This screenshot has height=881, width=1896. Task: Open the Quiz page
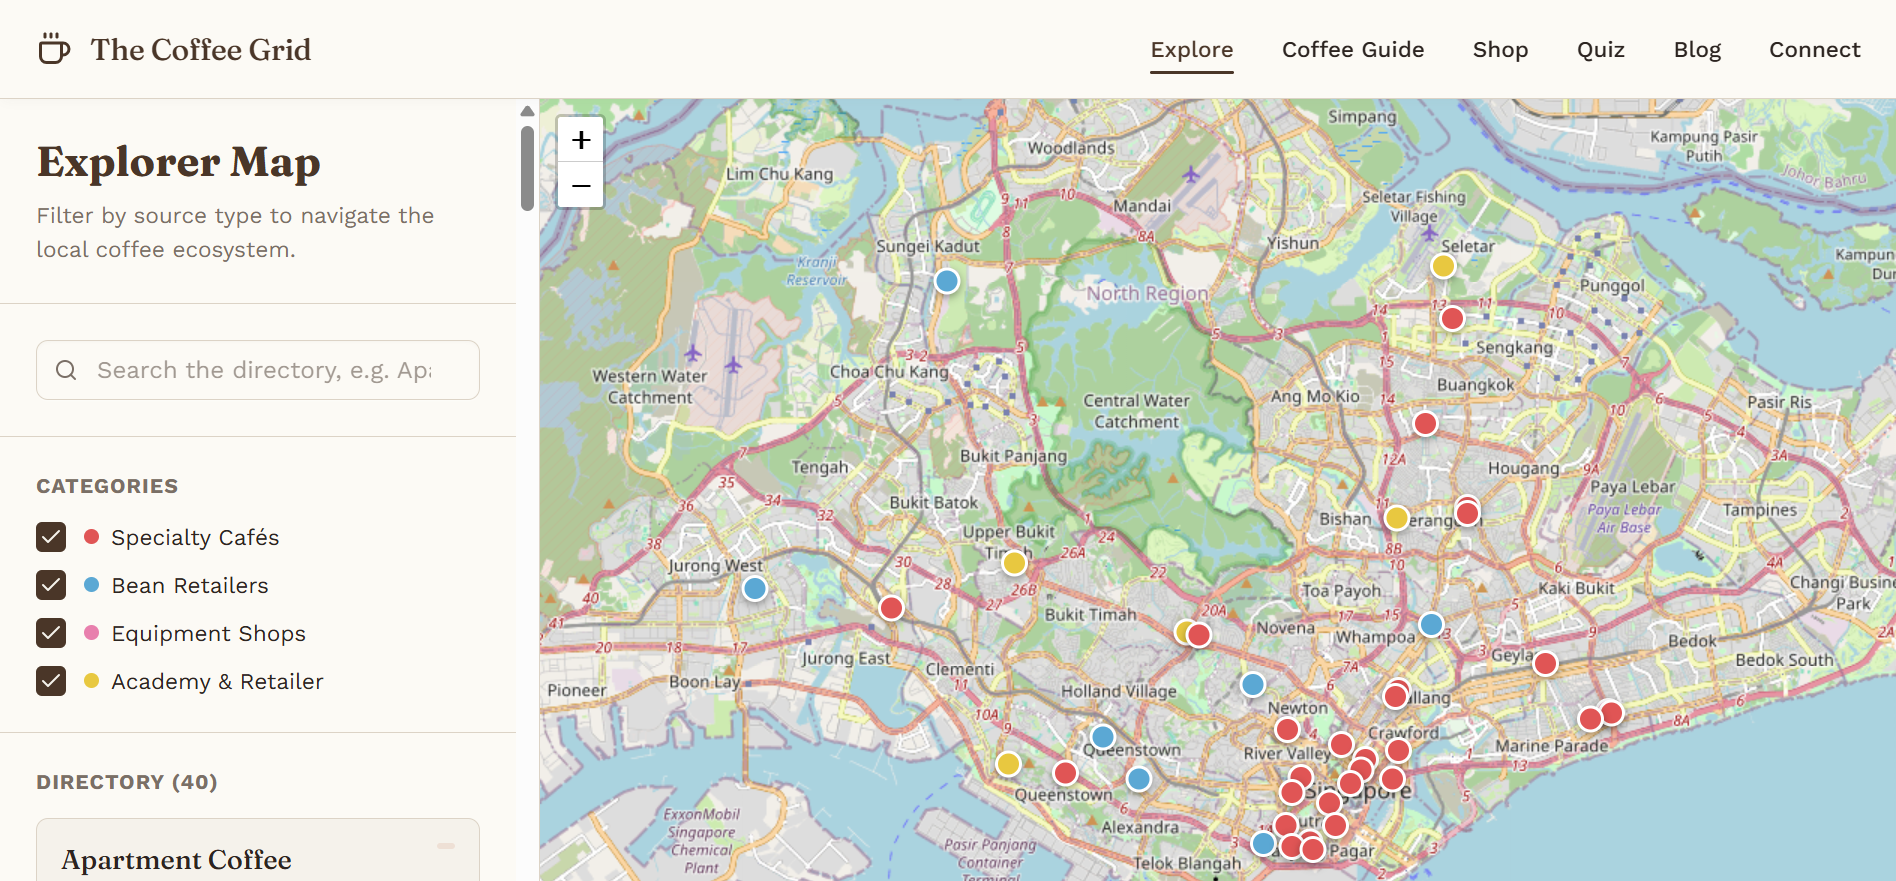pos(1601,49)
